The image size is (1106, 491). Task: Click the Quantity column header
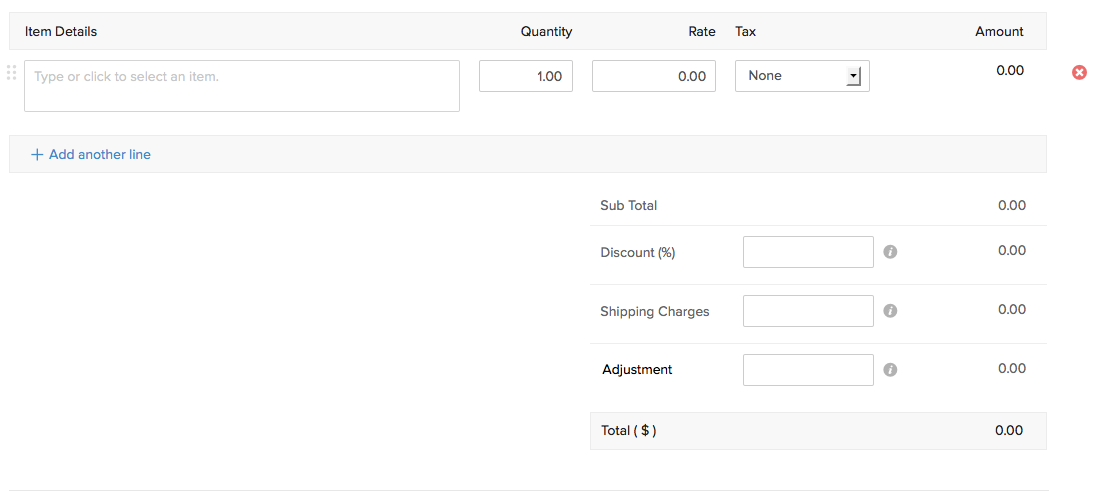(x=546, y=31)
